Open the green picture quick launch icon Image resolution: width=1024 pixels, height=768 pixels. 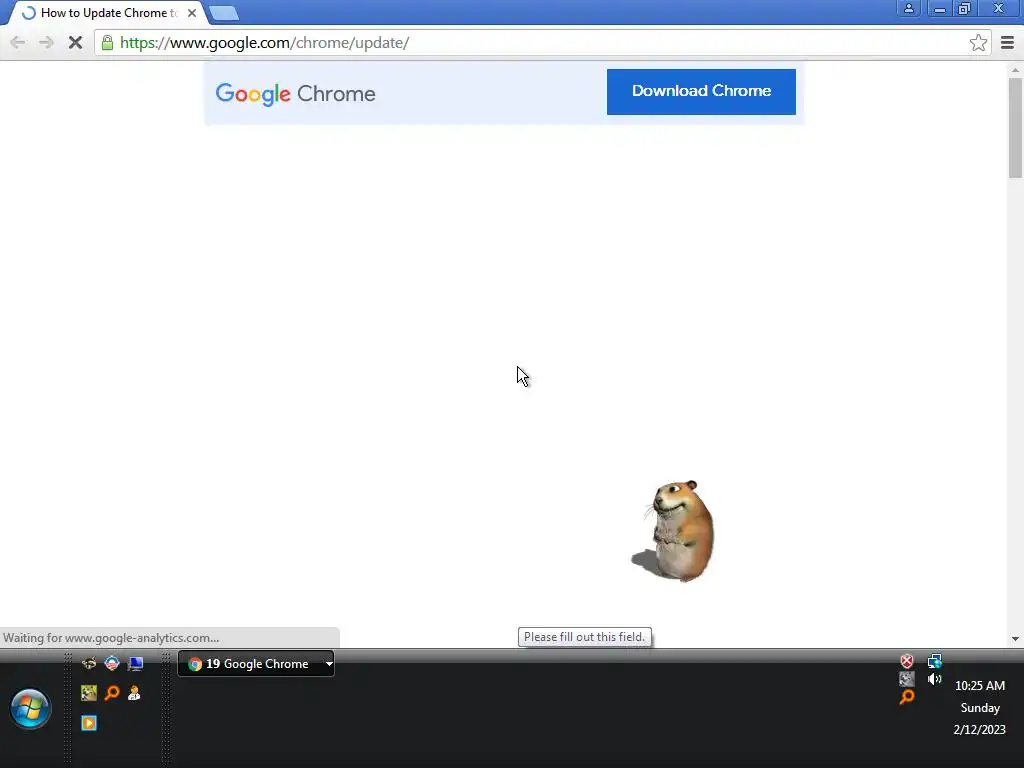(x=89, y=693)
